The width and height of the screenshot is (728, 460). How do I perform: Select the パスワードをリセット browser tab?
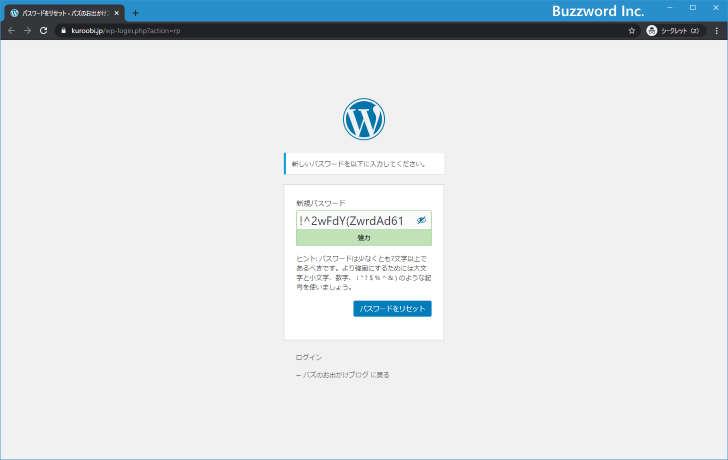pos(65,13)
